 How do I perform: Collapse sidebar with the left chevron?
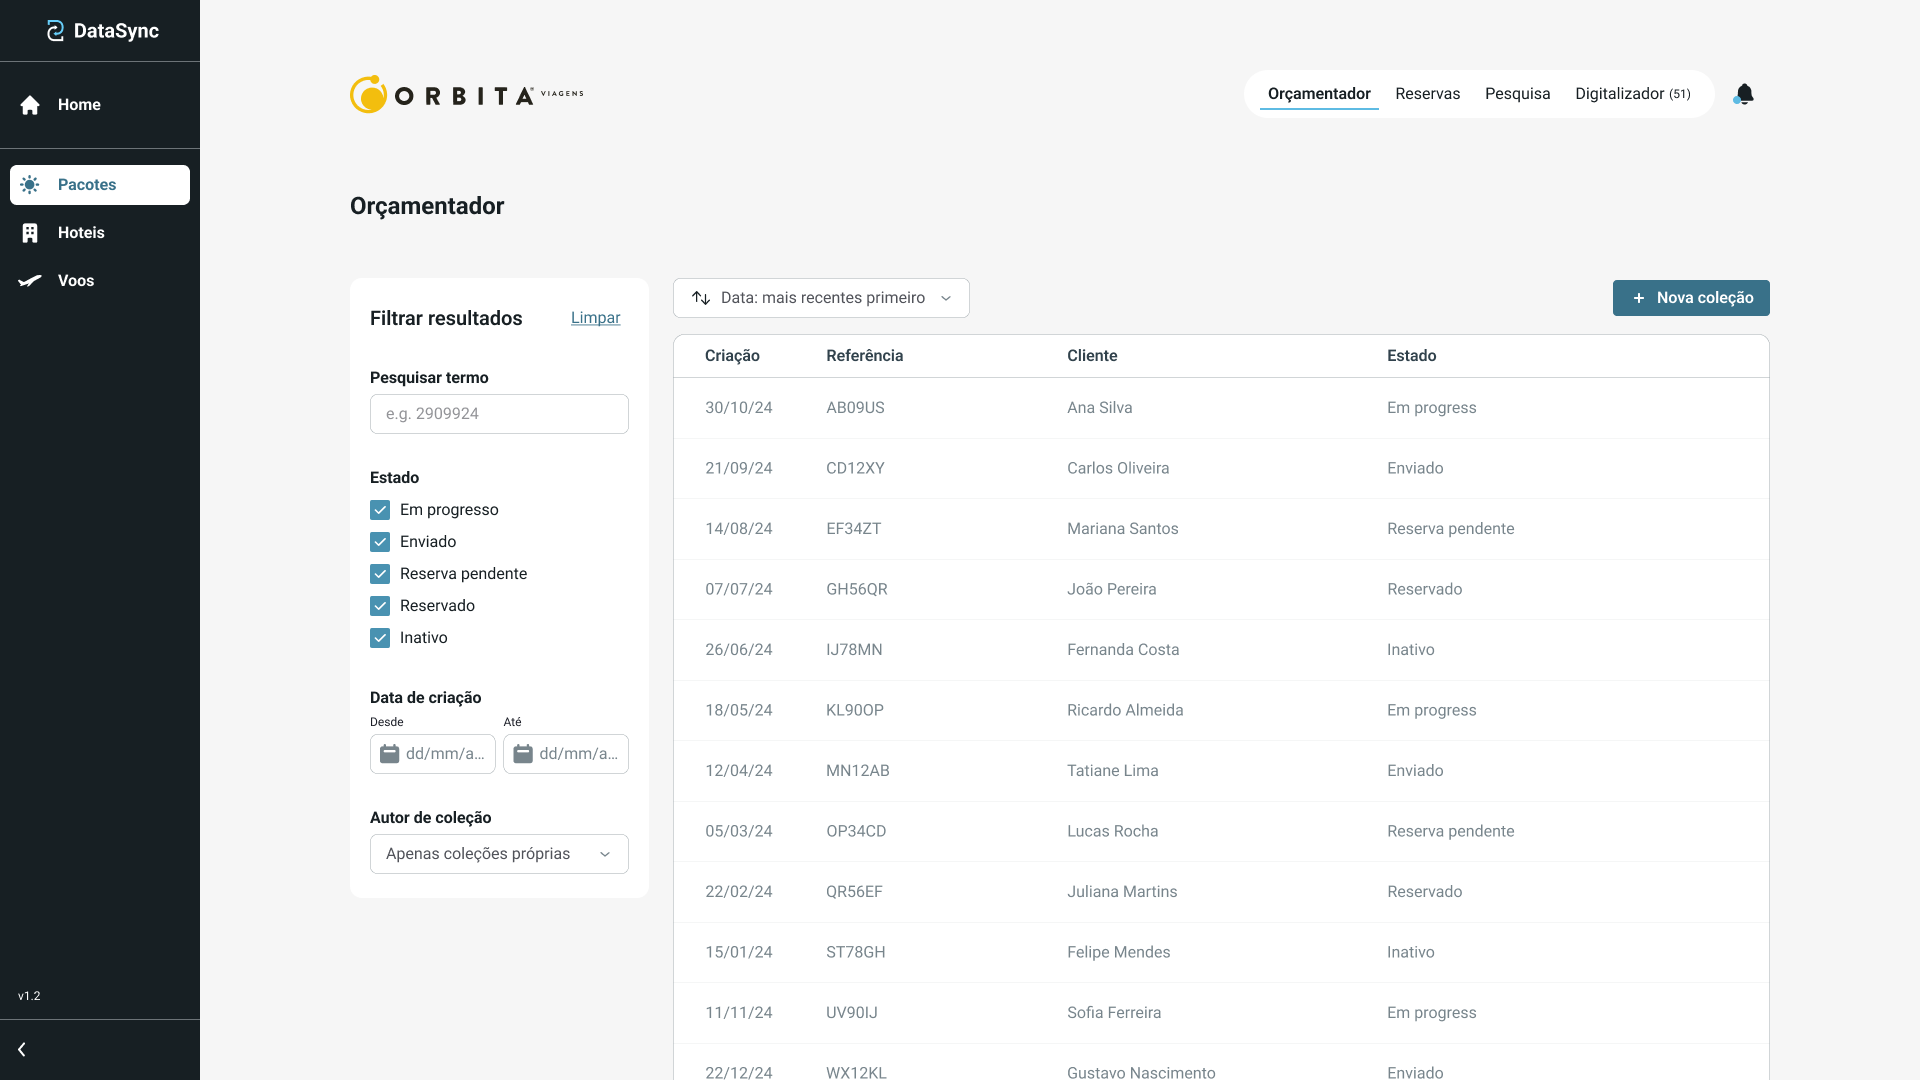22,1049
